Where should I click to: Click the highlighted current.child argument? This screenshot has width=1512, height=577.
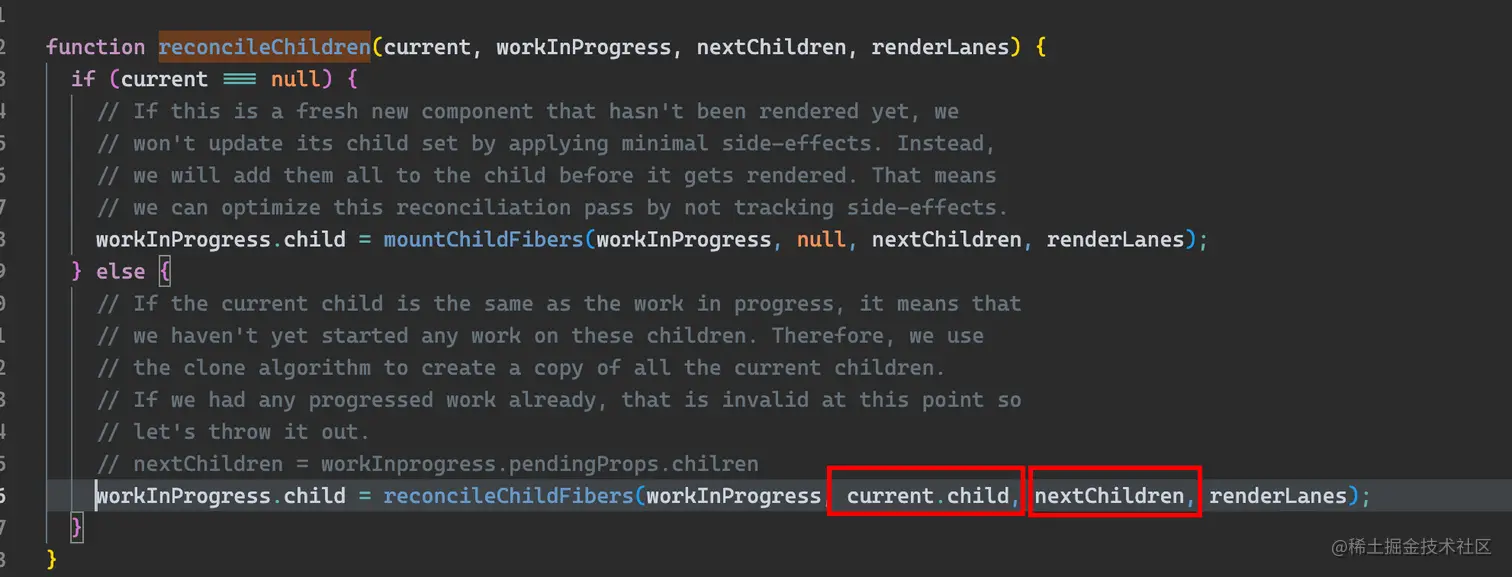(928, 496)
